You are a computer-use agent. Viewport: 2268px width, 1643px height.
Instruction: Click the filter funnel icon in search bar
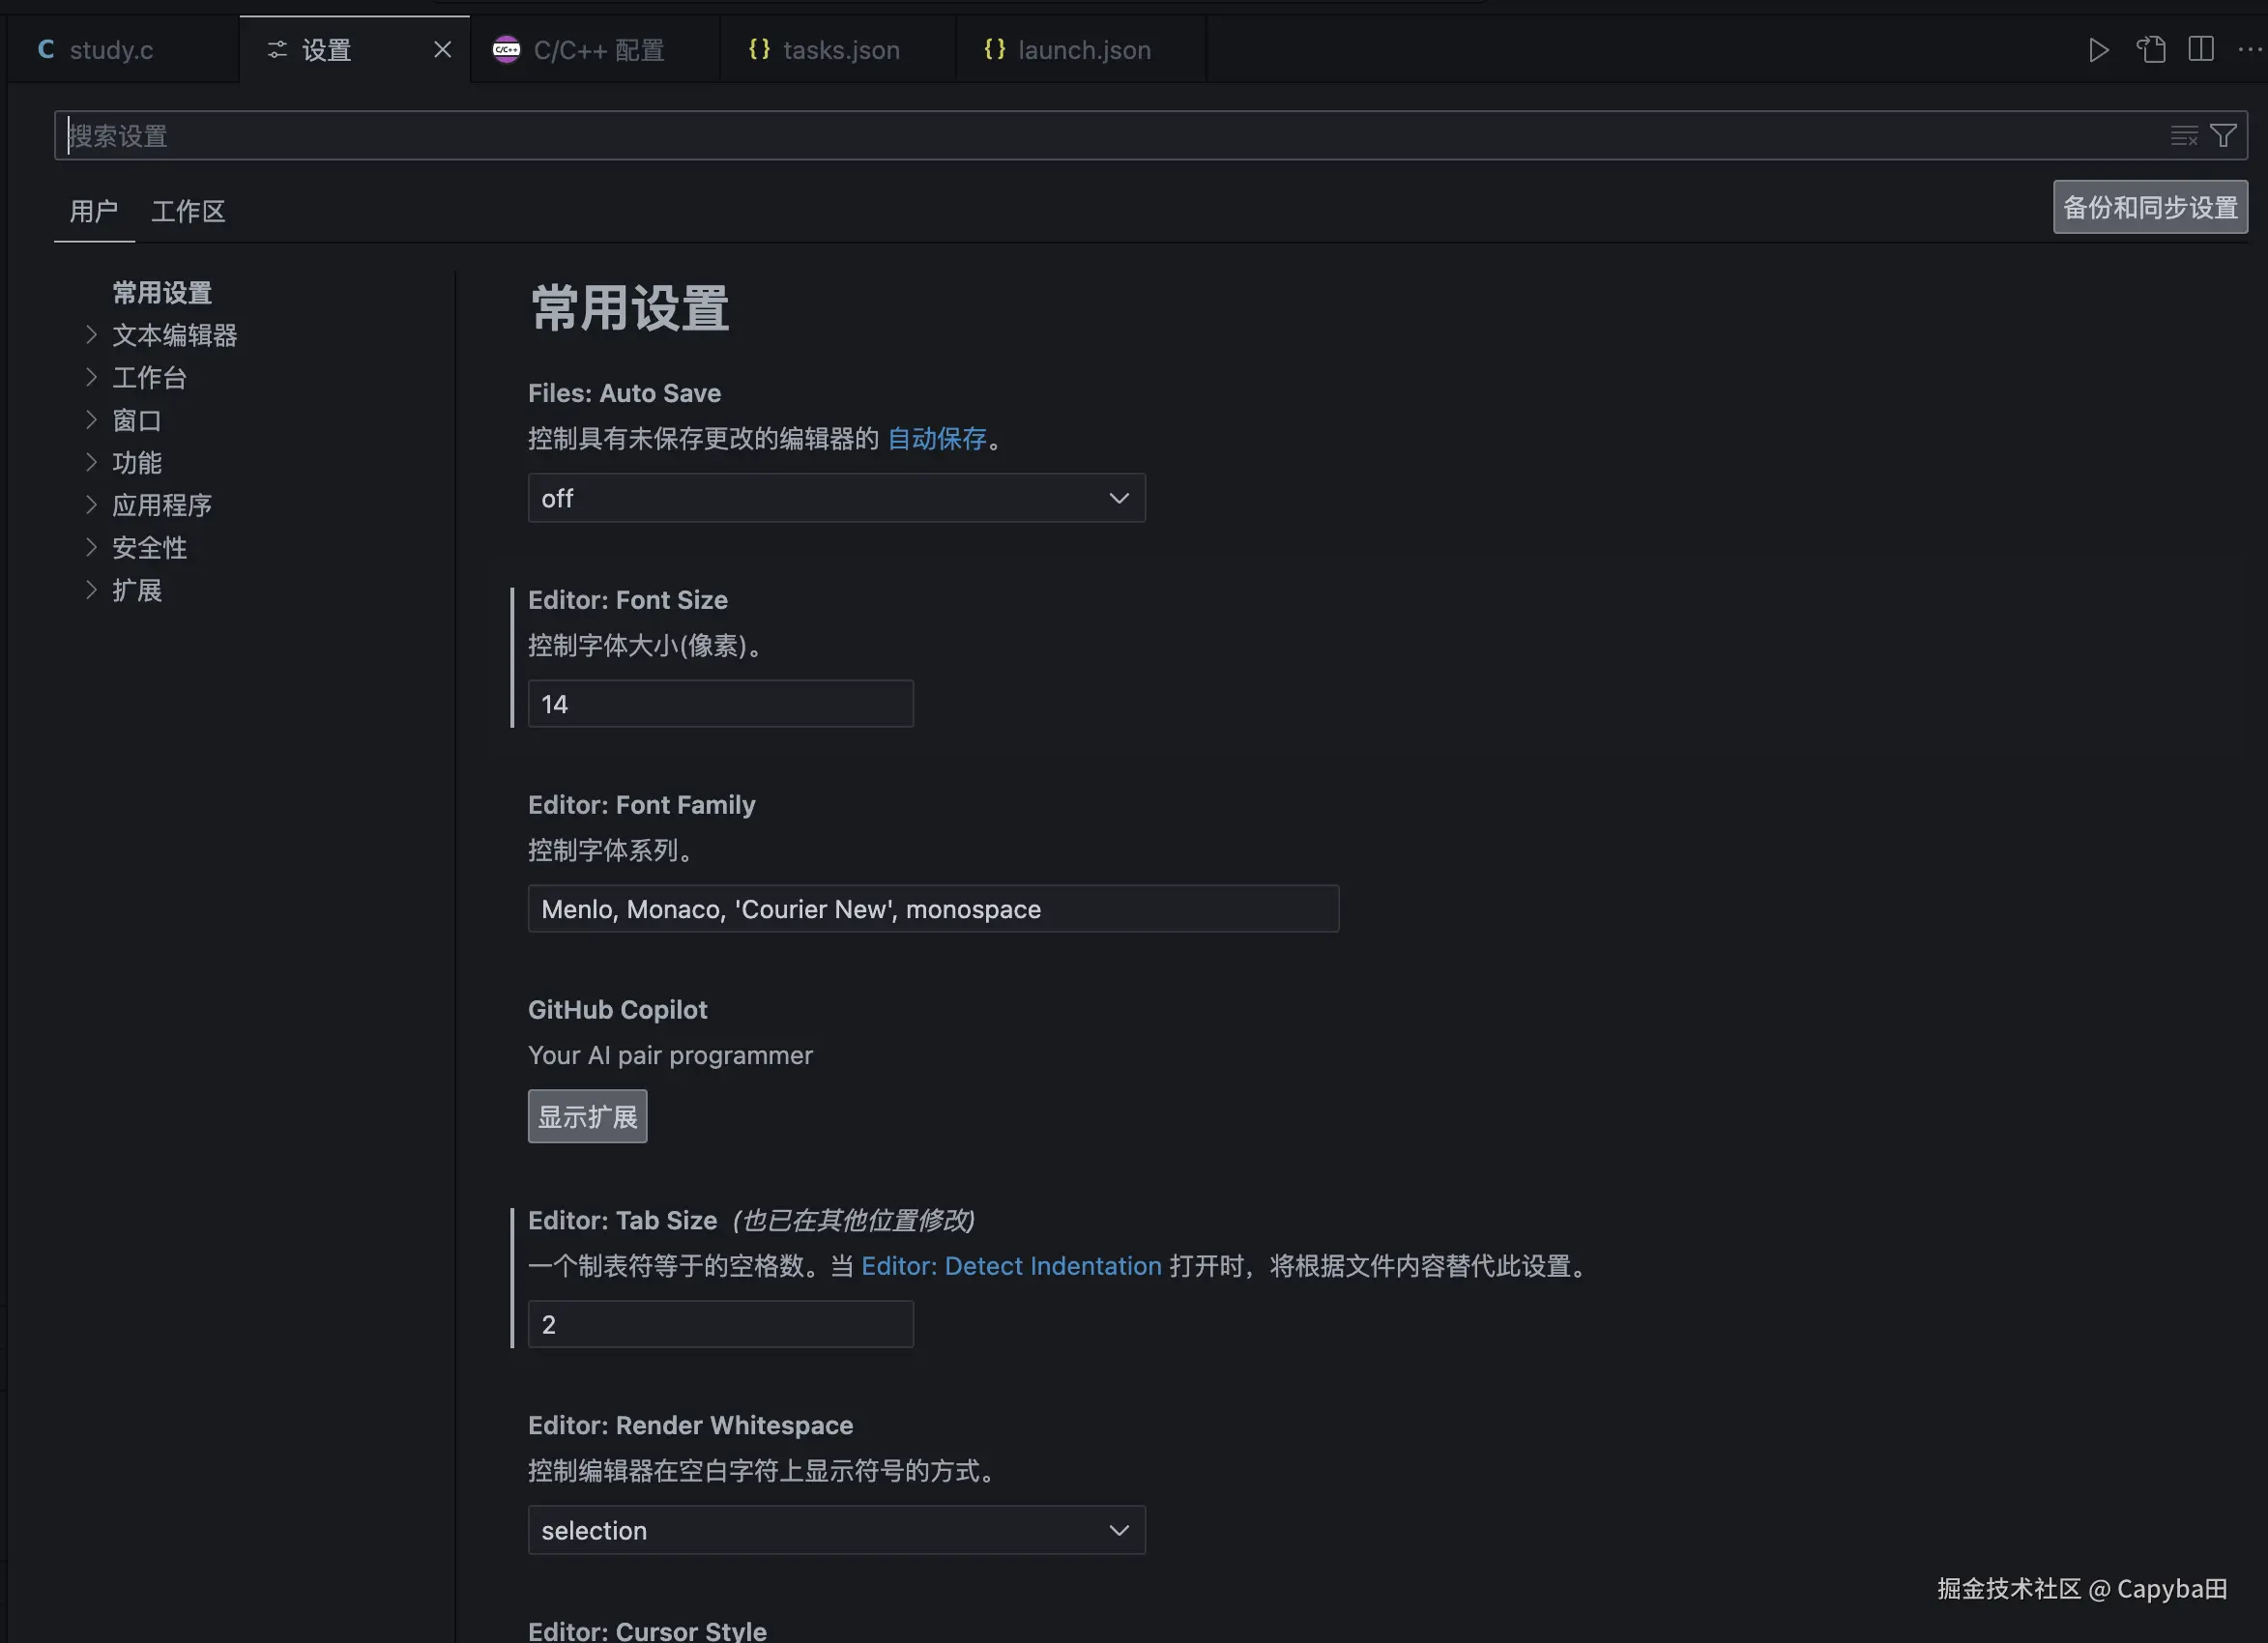2223,136
